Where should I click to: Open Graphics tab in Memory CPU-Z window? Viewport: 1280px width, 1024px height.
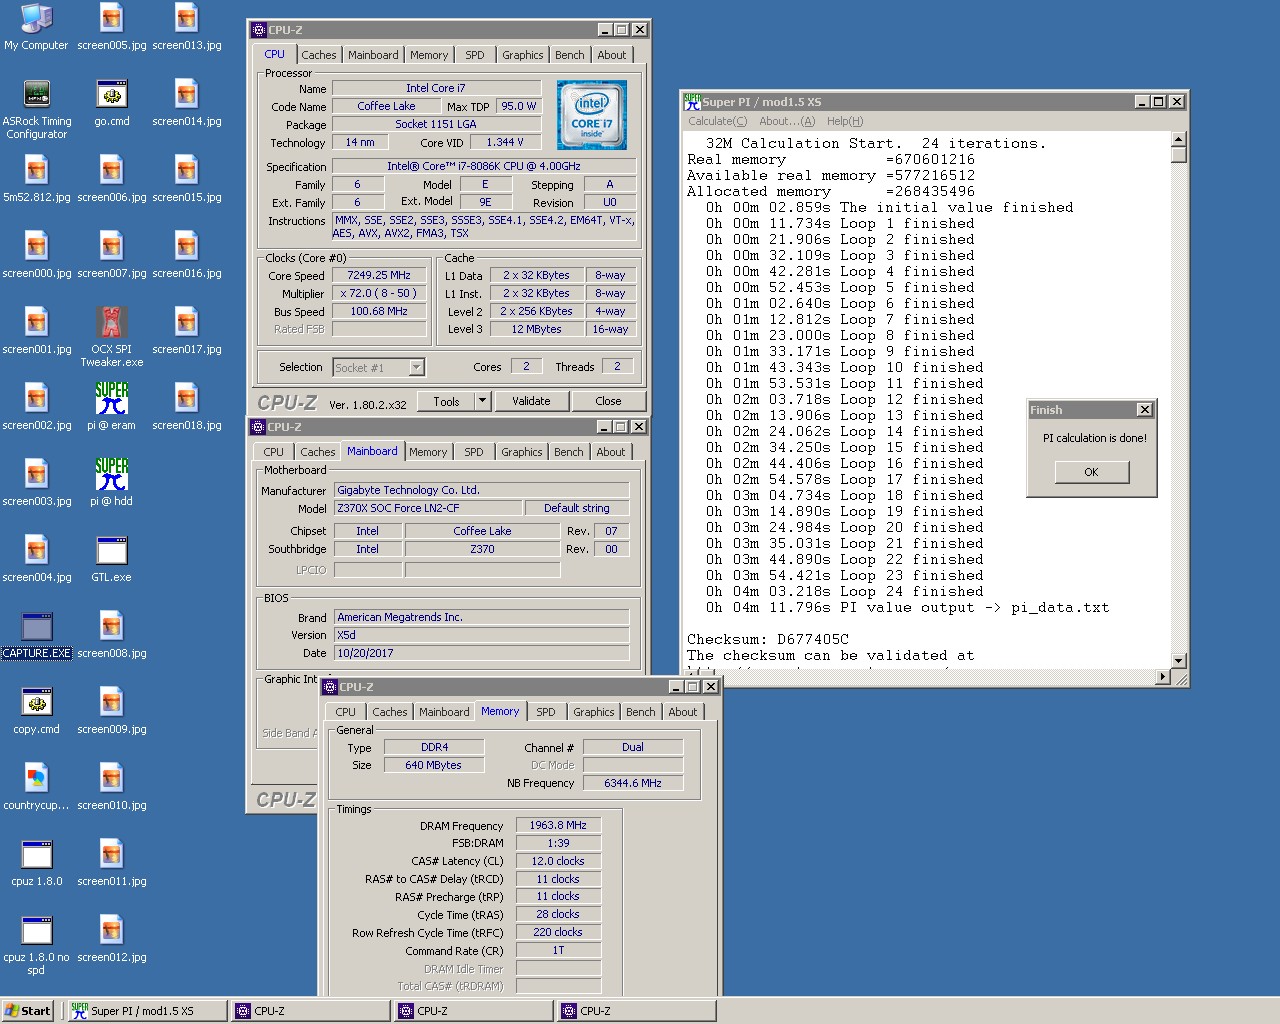click(594, 712)
